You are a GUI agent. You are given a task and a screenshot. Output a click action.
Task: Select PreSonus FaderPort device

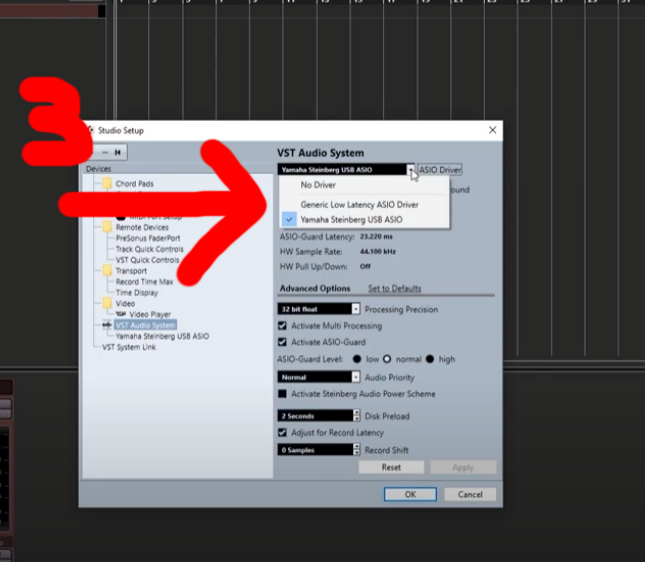pos(148,238)
